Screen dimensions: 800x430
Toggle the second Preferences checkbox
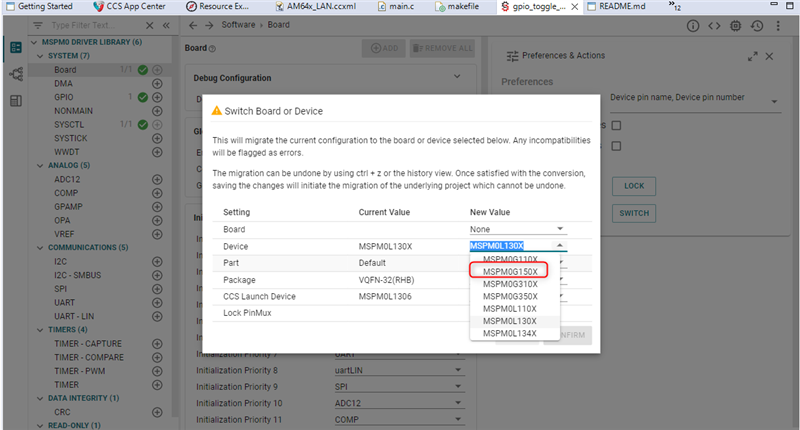click(617, 146)
